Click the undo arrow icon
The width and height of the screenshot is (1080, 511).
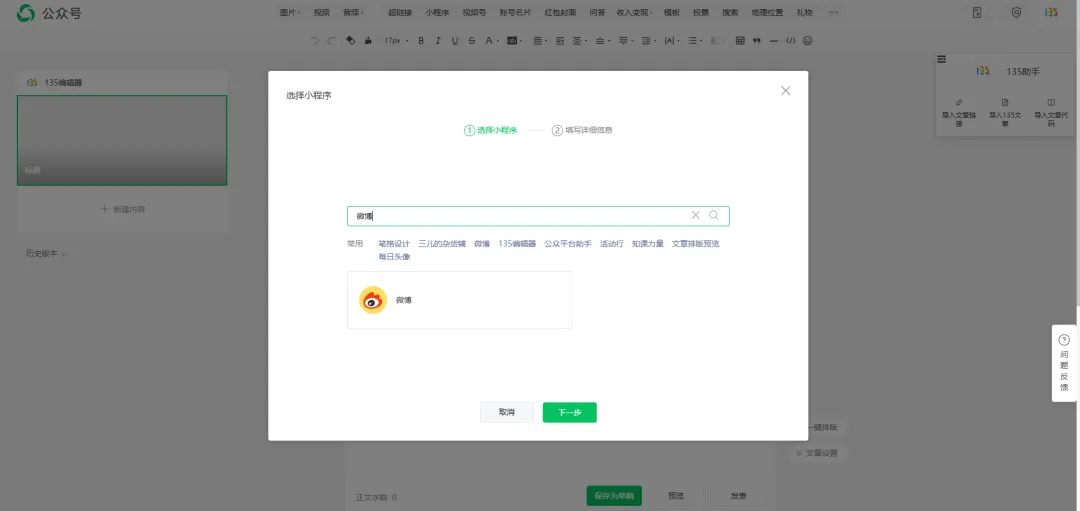pos(314,41)
